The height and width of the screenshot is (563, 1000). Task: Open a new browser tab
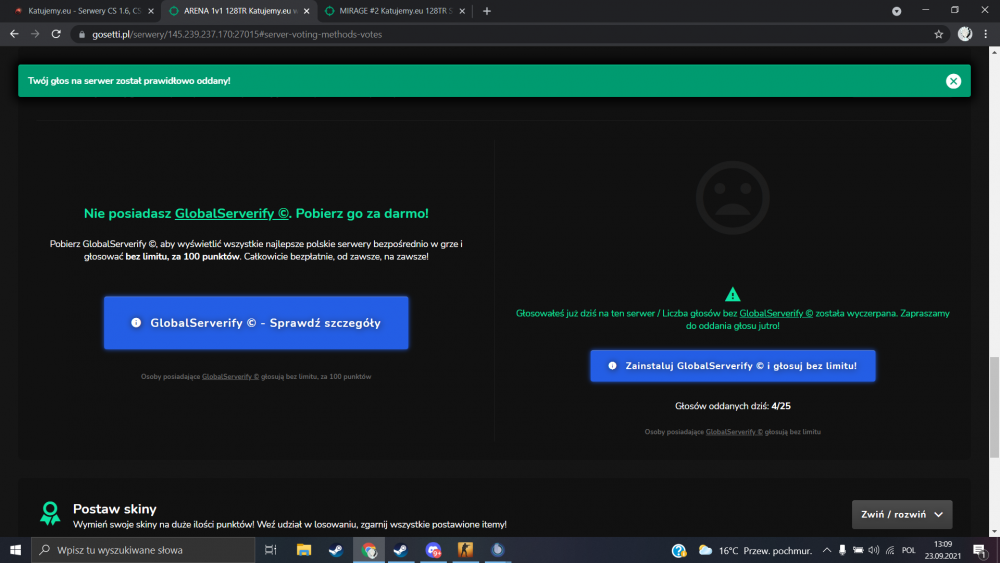487,11
